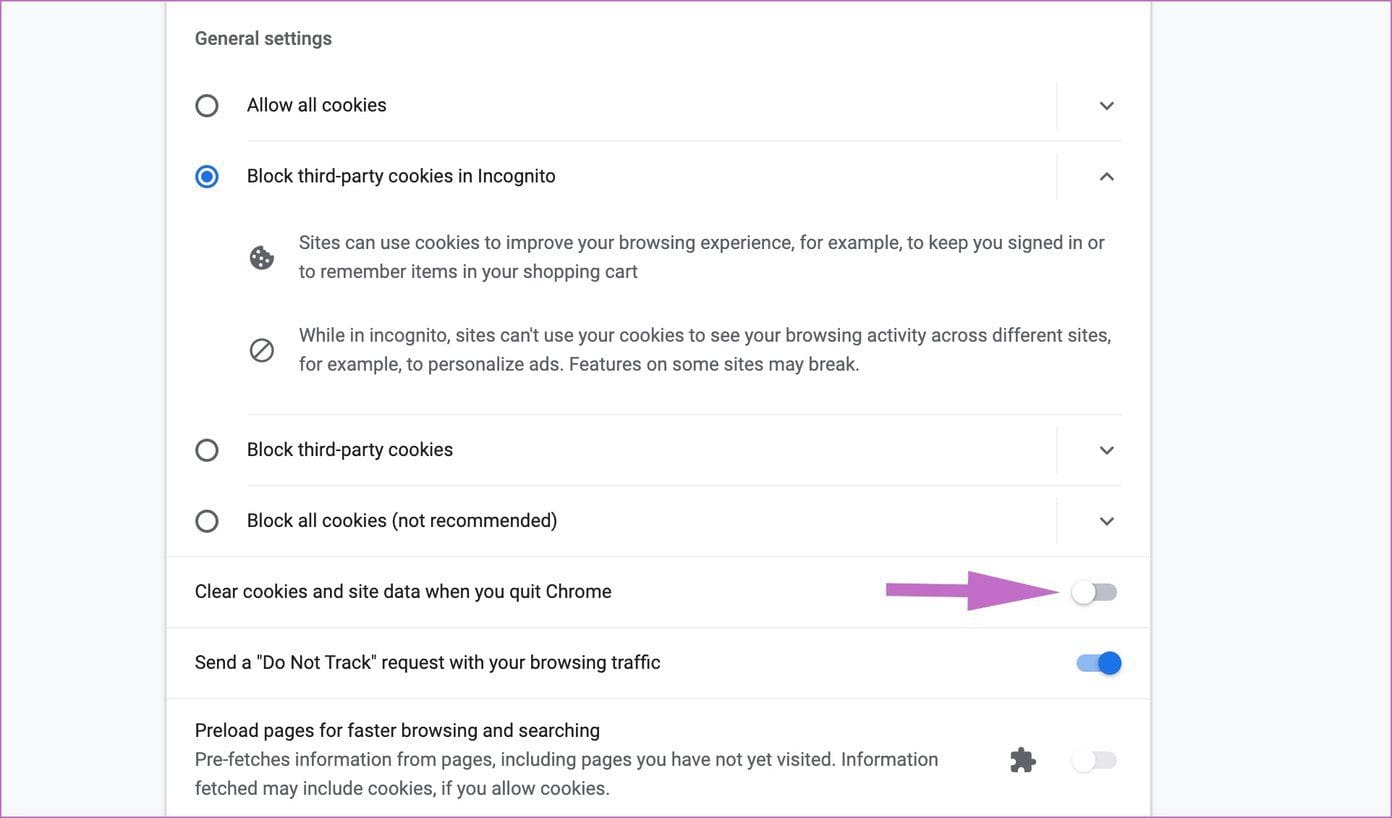The image size is (1392, 818).
Task: Click the cookie icon beside browsing experience text
Action: pyautogui.click(x=262, y=258)
